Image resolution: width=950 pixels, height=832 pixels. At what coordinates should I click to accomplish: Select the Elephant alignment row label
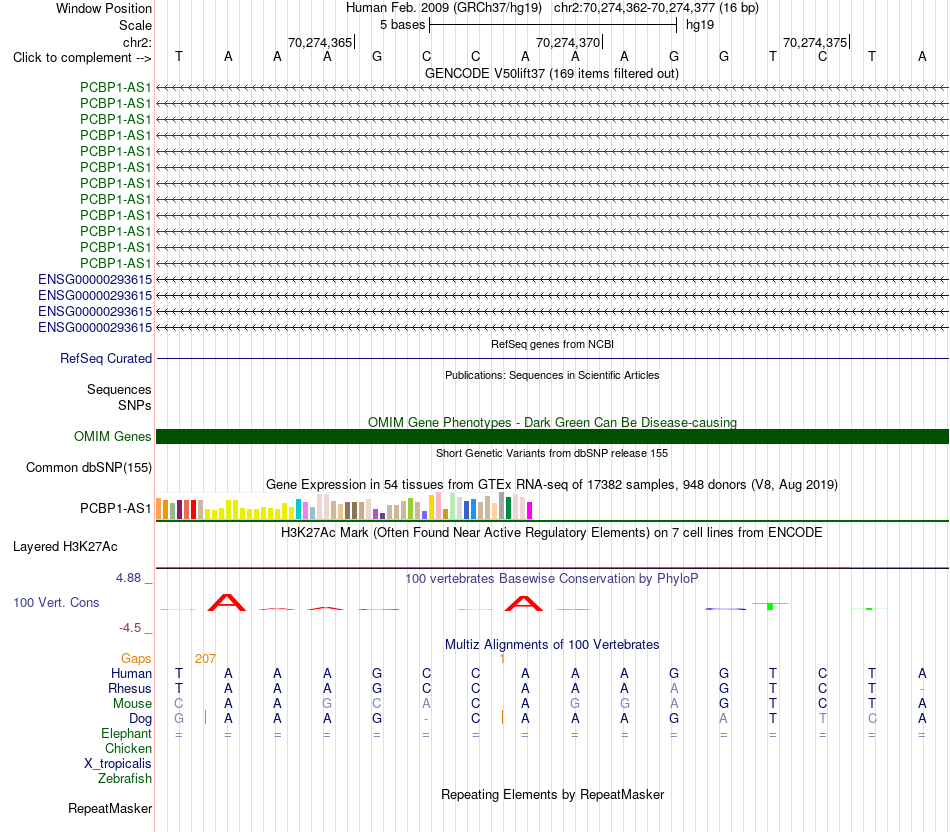pos(126,734)
